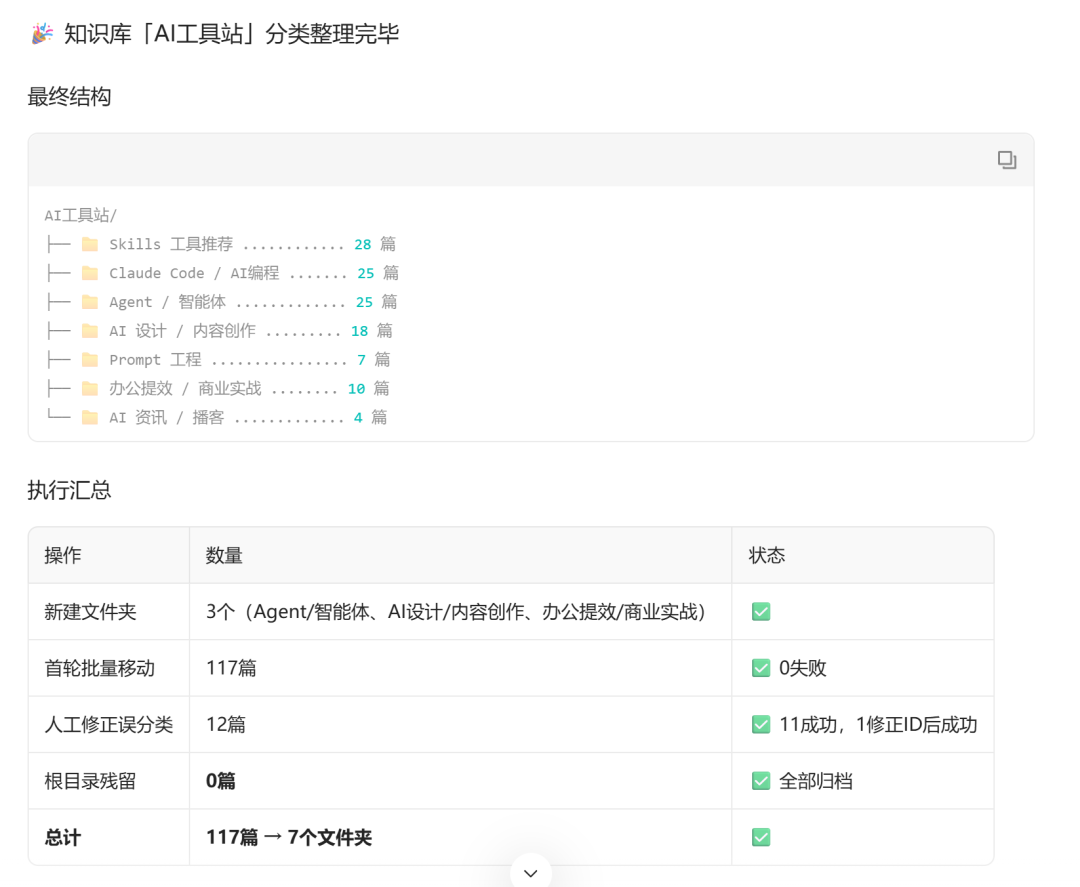Click the Agent / 智能体 folder icon
Viewport: 1080px width, 887px height.
(x=90, y=302)
